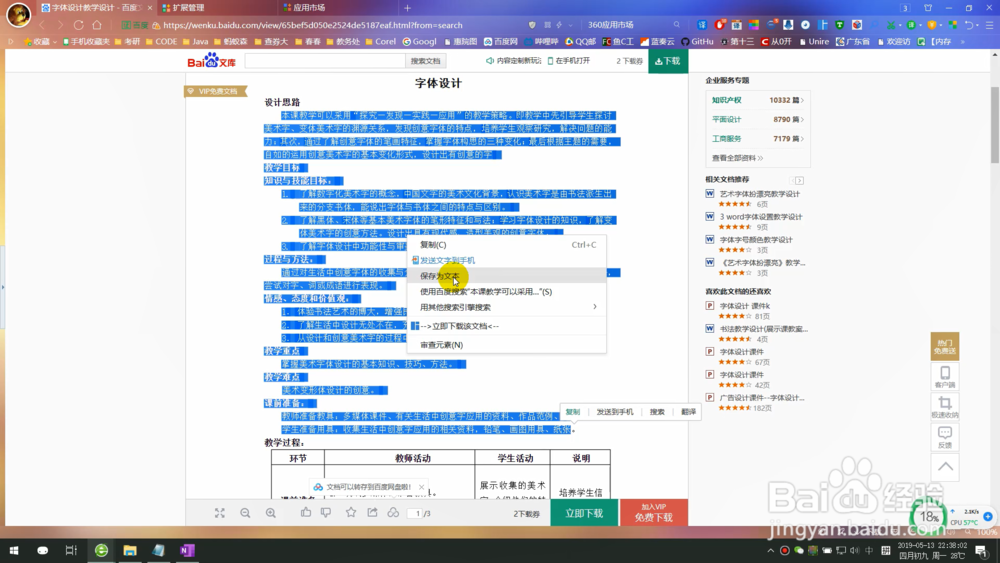Reload the page with refresh icon
This screenshot has width=1000, height=563.
click(x=78, y=25)
